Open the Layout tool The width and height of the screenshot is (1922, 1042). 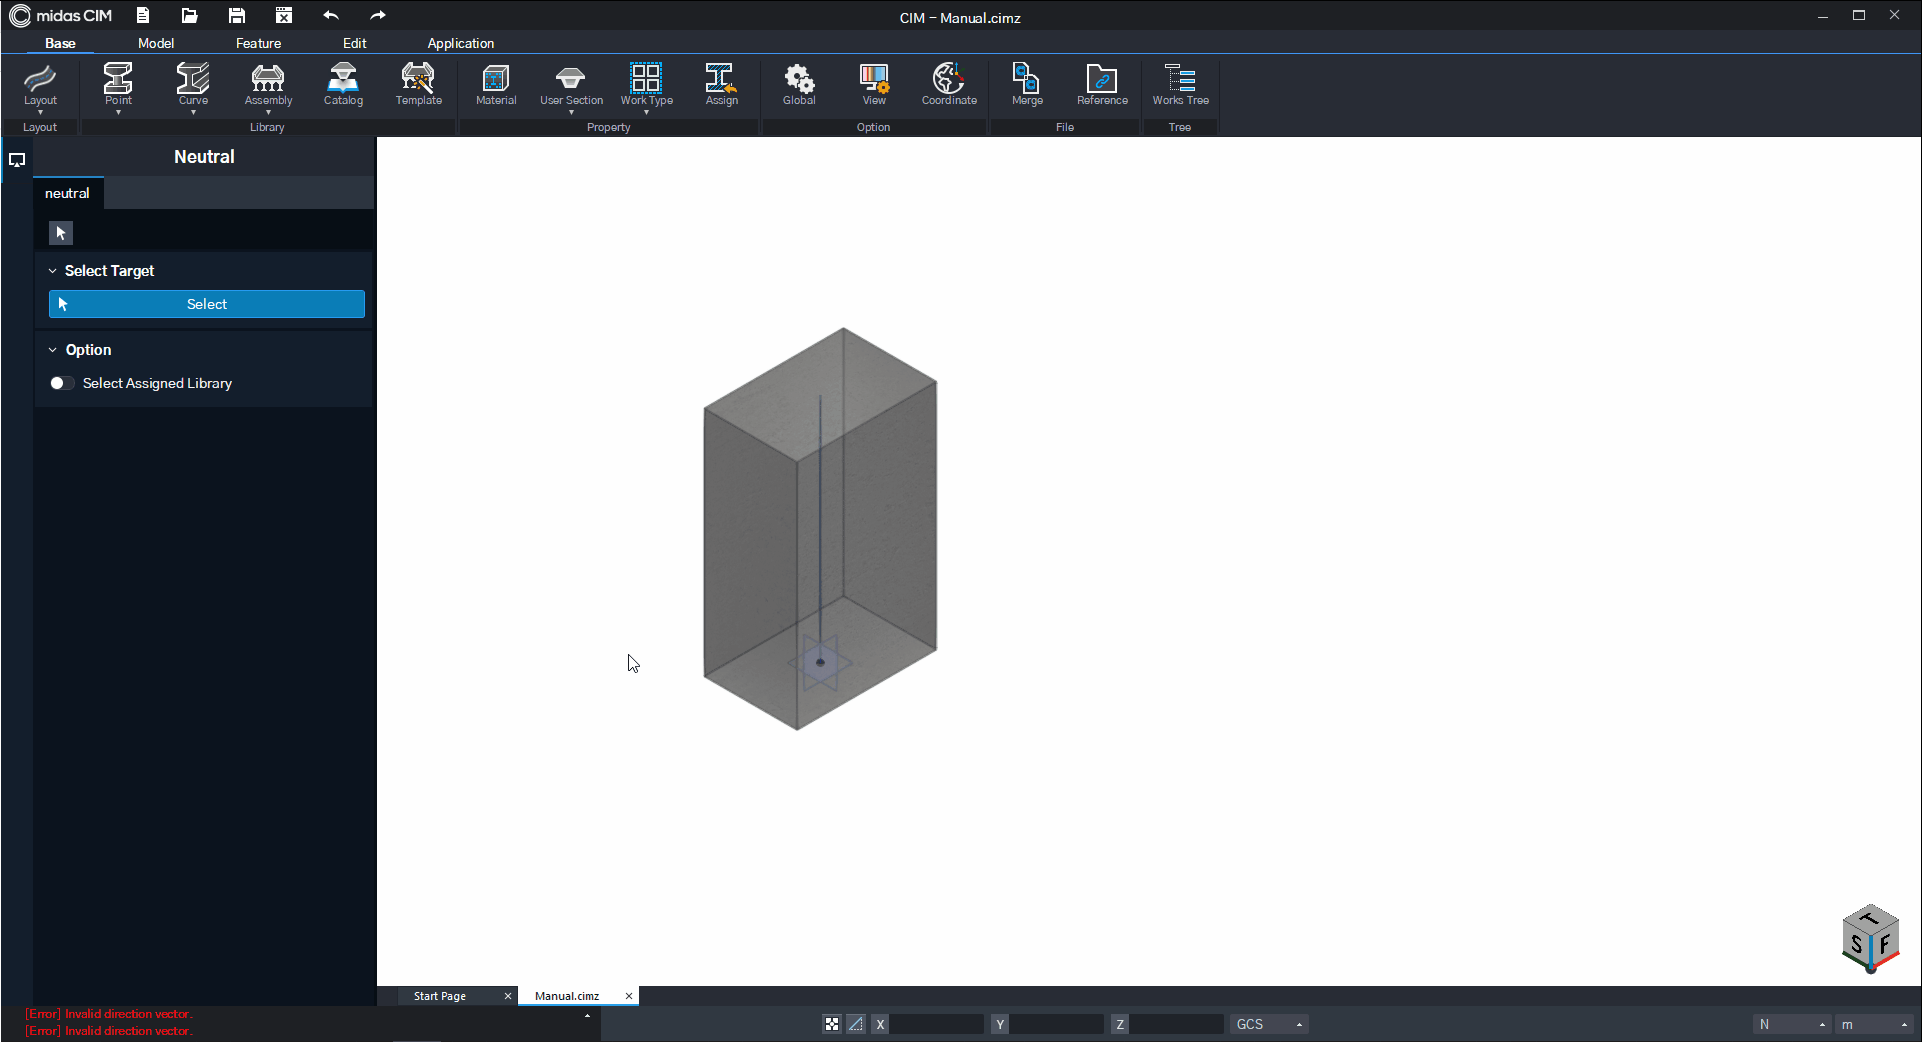click(x=40, y=84)
